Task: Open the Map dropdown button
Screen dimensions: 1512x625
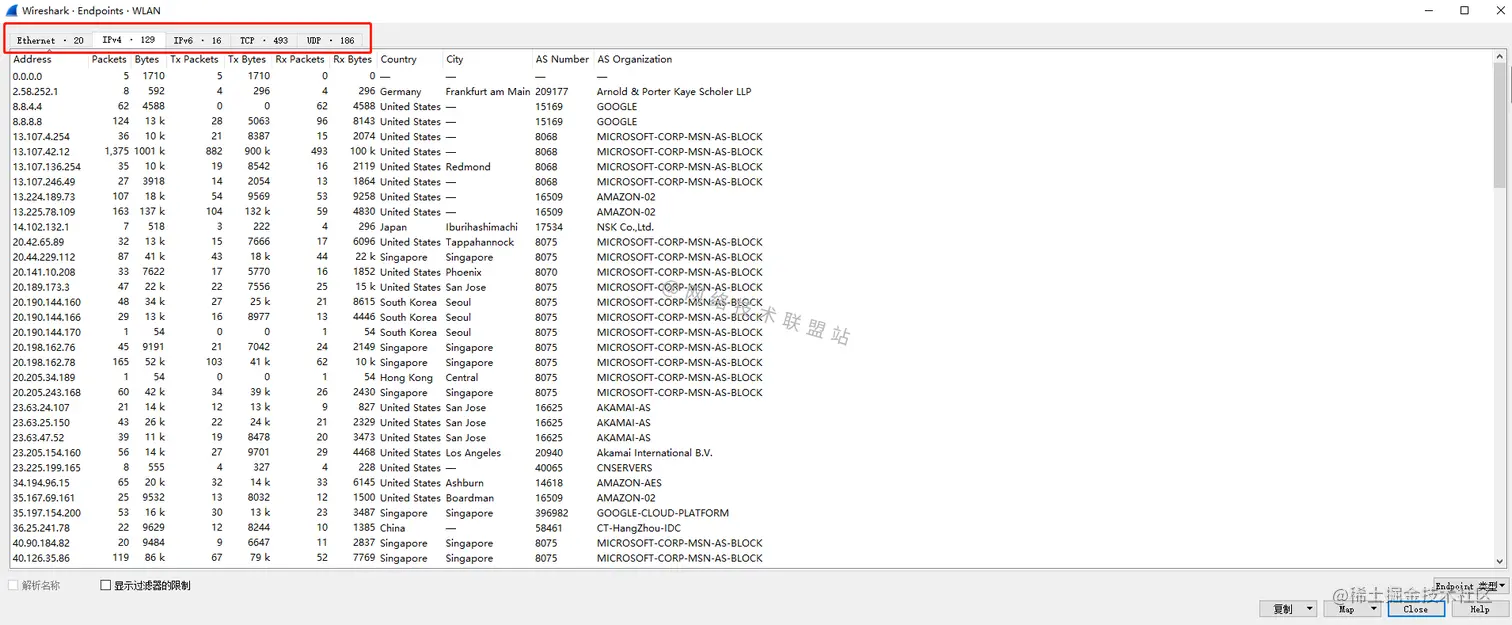Action: click(1352, 609)
